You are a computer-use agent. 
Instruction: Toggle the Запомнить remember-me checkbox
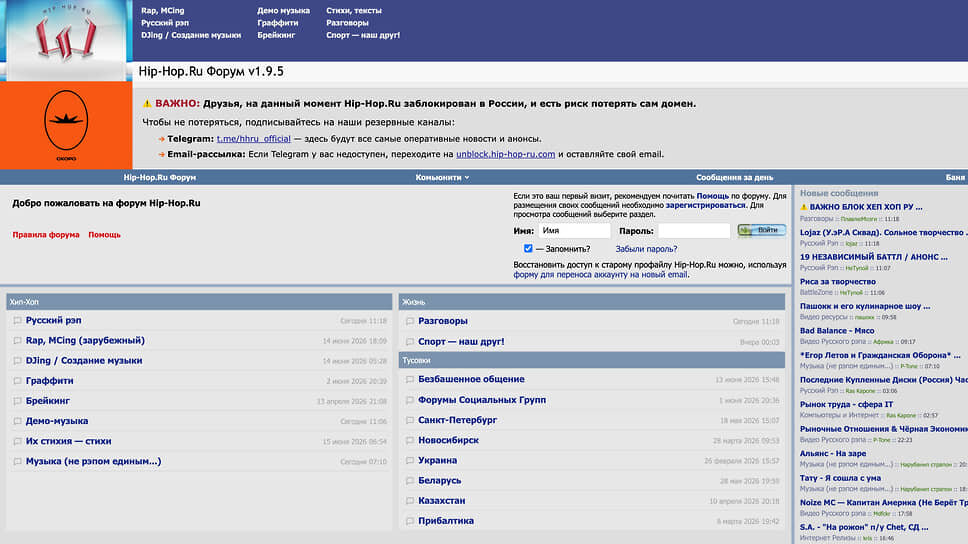[x=528, y=248]
